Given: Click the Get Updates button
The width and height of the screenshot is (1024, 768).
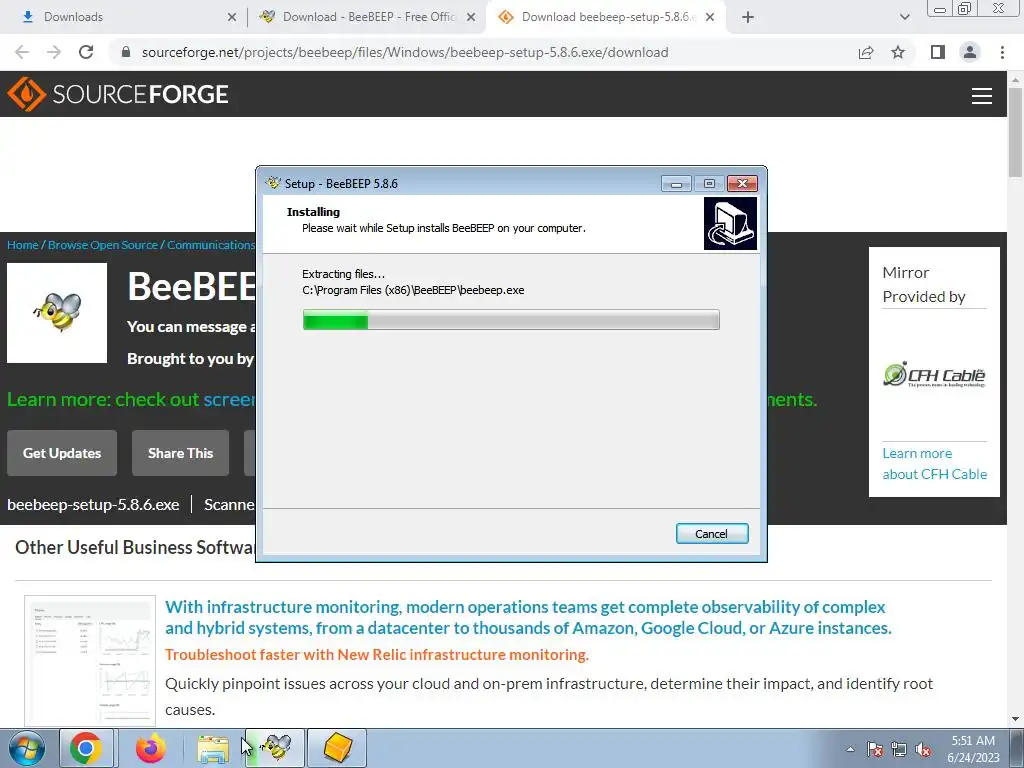Looking at the screenshot, I should [62, 453].
